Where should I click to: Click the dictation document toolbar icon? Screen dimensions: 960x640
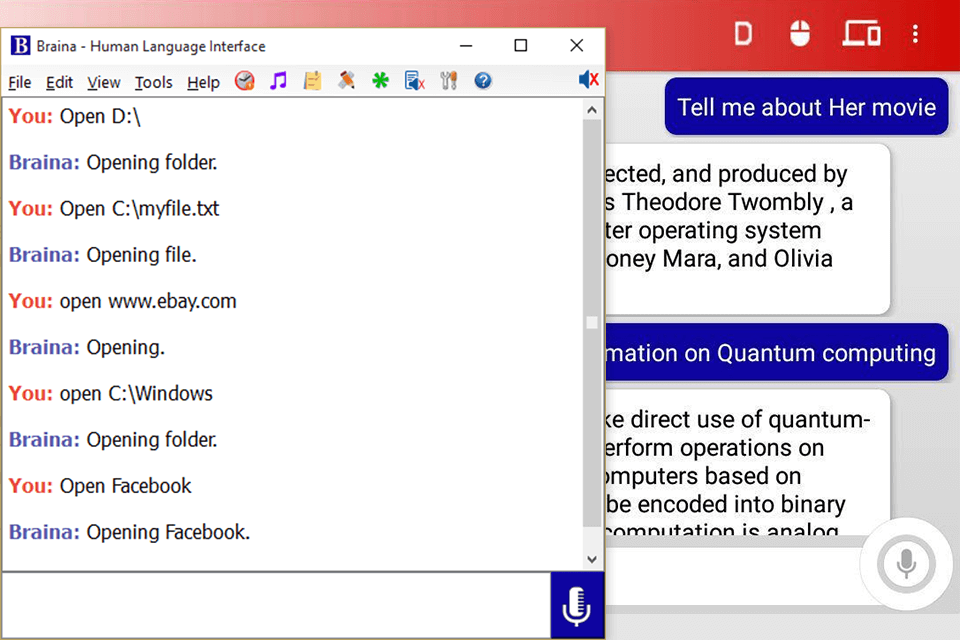tap(414, 81)
